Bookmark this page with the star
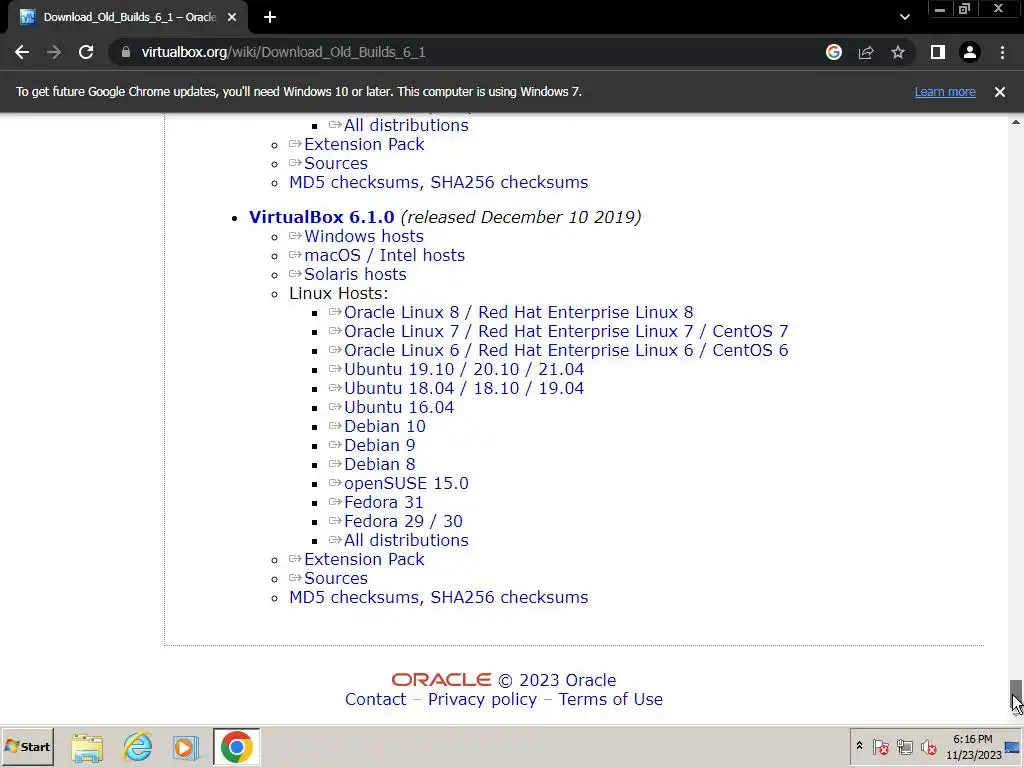The height and width of the screenshot is (768, 1024). [898, 52]
